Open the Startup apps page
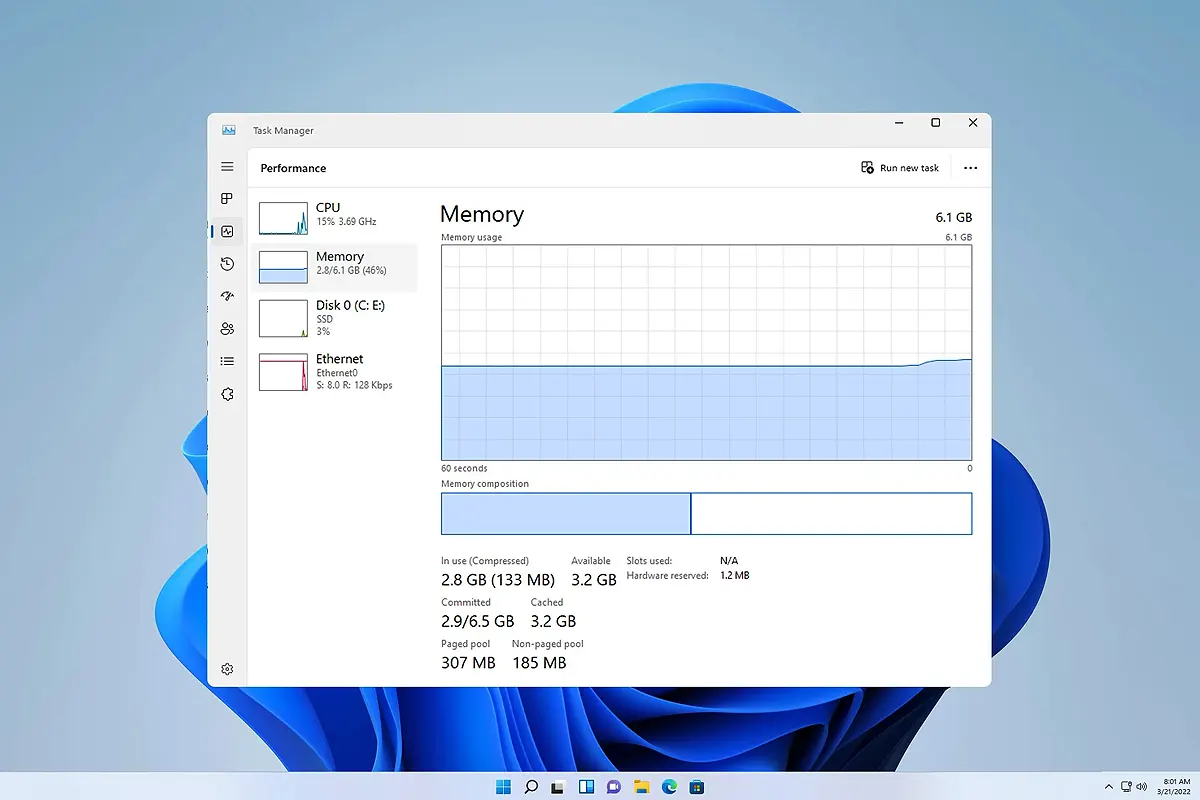This screenshot has width=1200, height=800. pyautogui.click(x=227, y=296)
